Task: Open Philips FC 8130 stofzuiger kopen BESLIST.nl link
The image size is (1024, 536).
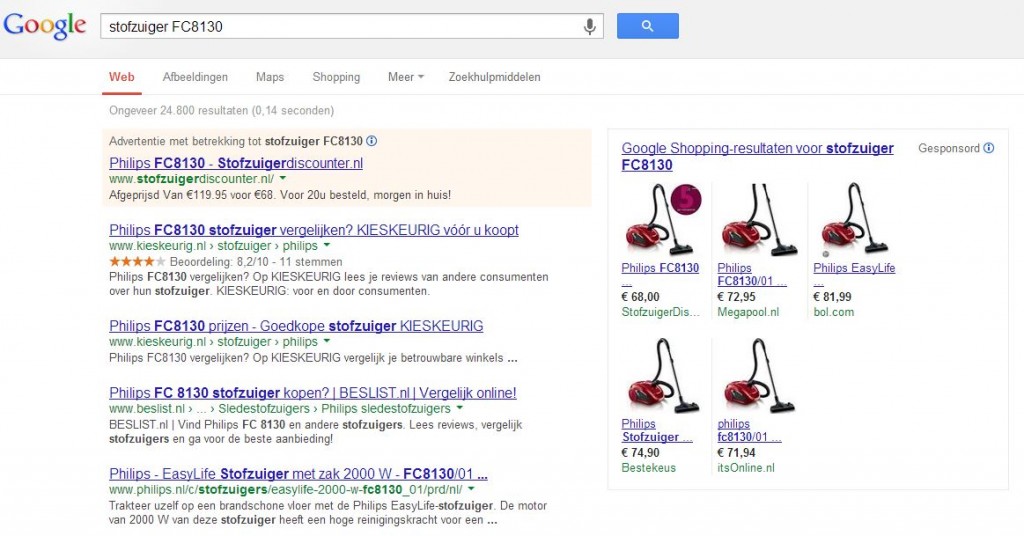Action: 313,393
